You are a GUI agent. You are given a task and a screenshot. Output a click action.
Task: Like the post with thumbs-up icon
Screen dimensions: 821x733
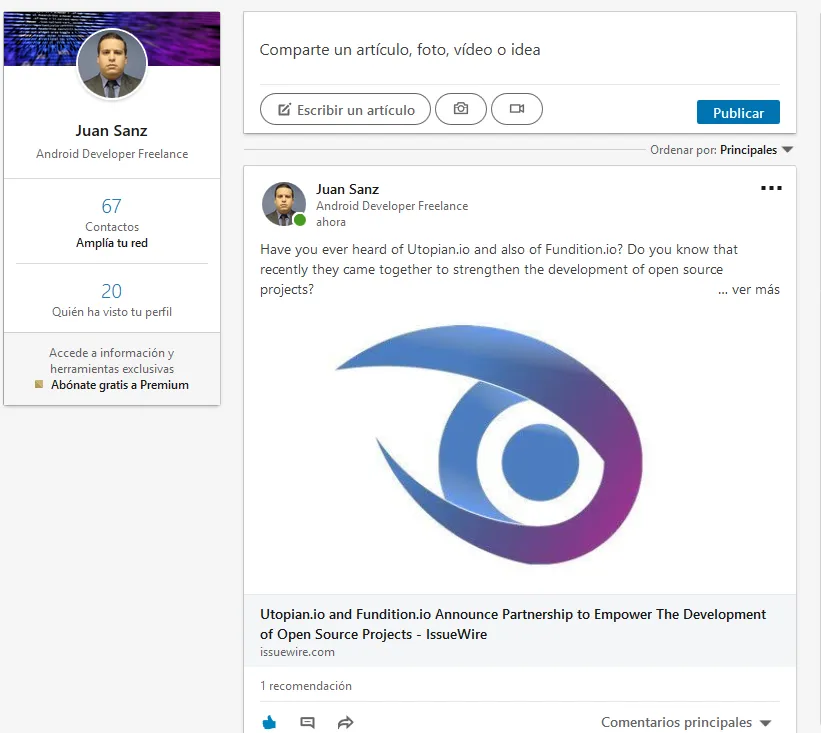pyautogui.click(x=269, y=723)
